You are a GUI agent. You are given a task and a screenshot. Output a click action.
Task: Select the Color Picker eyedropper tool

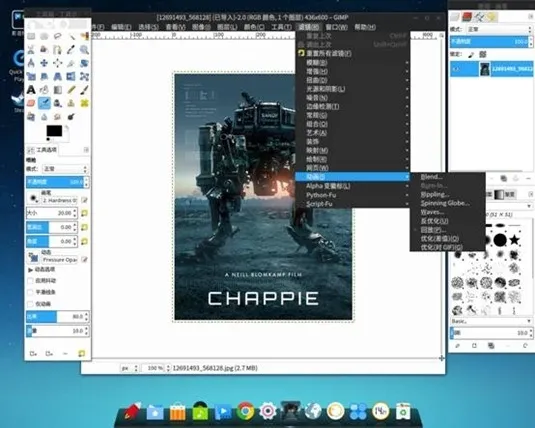[71, 49]
